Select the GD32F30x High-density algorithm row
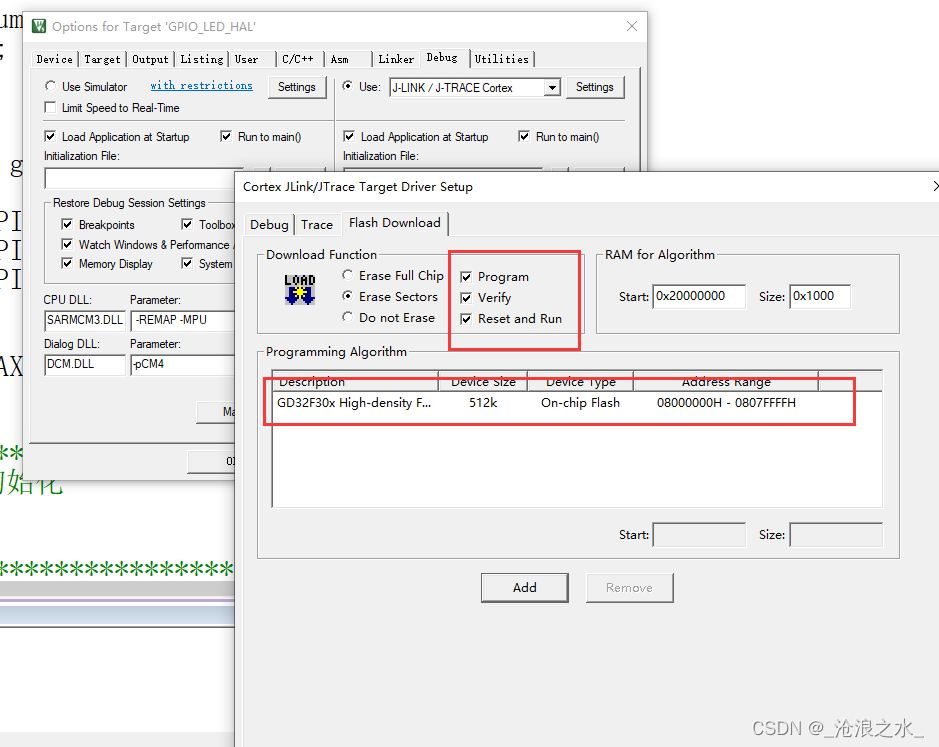939x747 pixels. click(x=577, y=403)
